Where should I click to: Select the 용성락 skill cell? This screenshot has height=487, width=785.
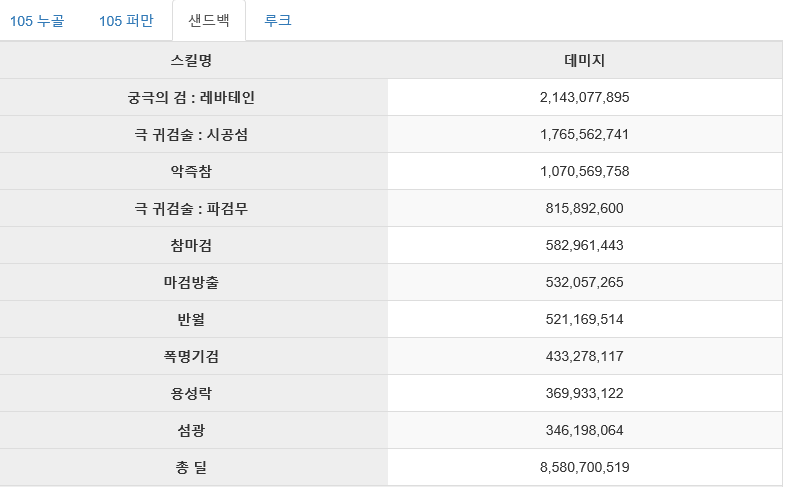pos(191,393)
